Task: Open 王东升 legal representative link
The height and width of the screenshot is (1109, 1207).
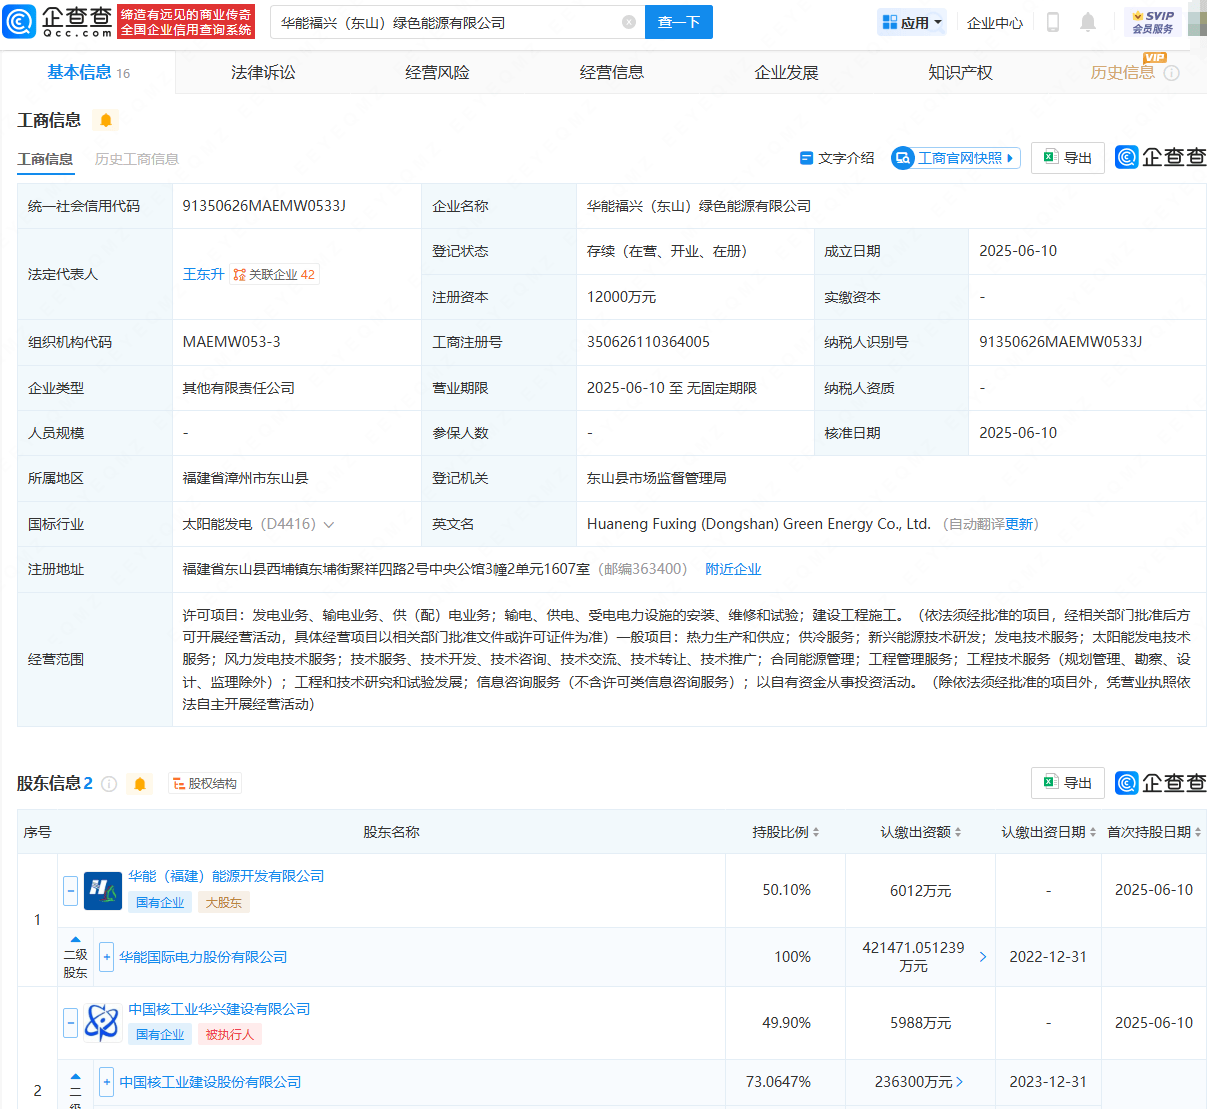Action: [x=203, y=274]
